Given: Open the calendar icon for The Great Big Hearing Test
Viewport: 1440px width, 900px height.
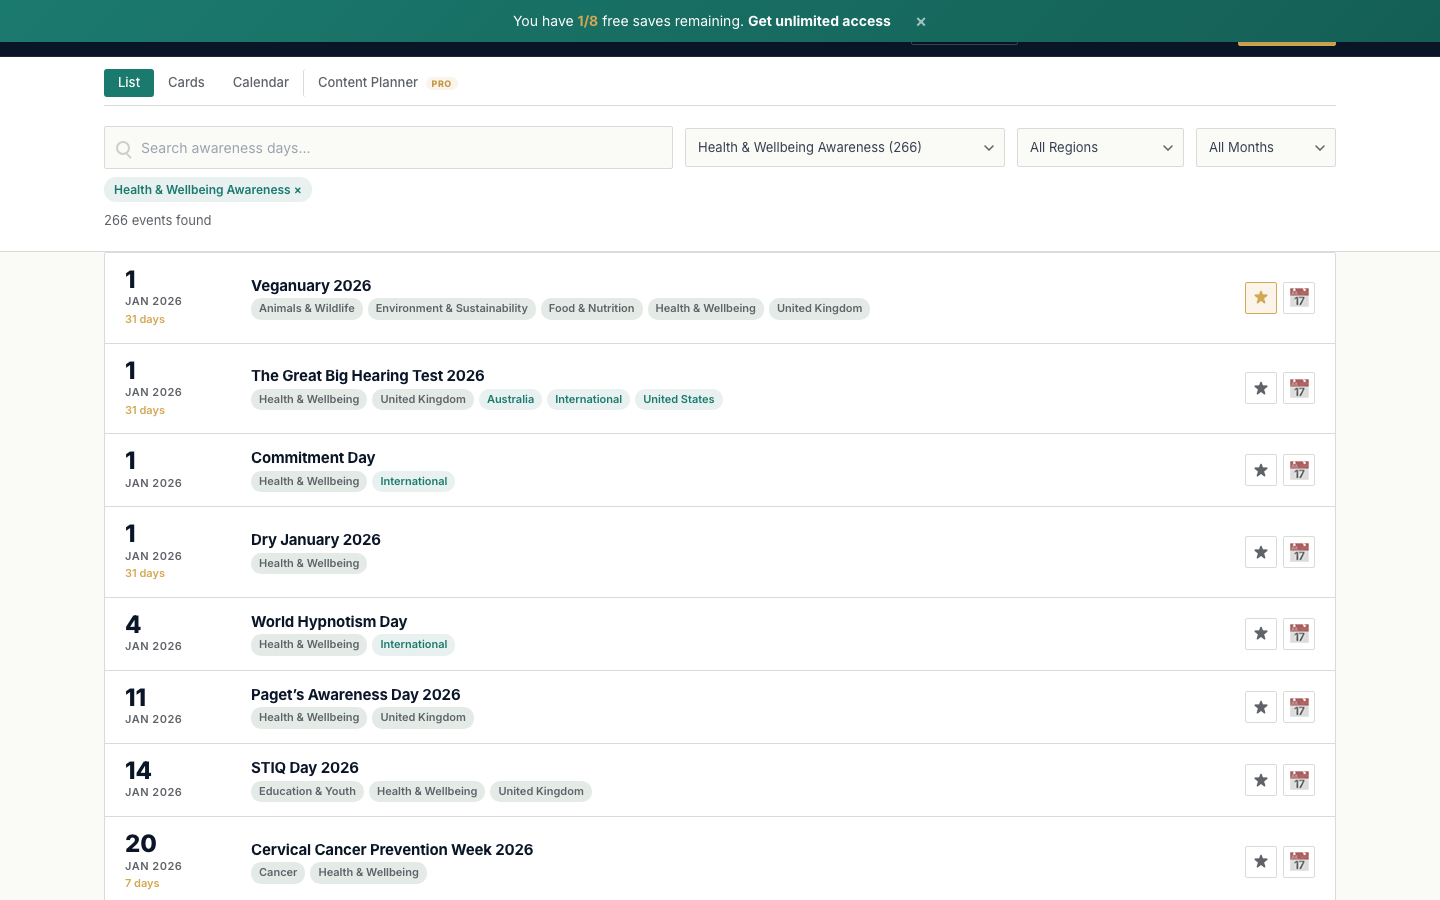Looking at the screenshot, I should [x=1299, y=387].
